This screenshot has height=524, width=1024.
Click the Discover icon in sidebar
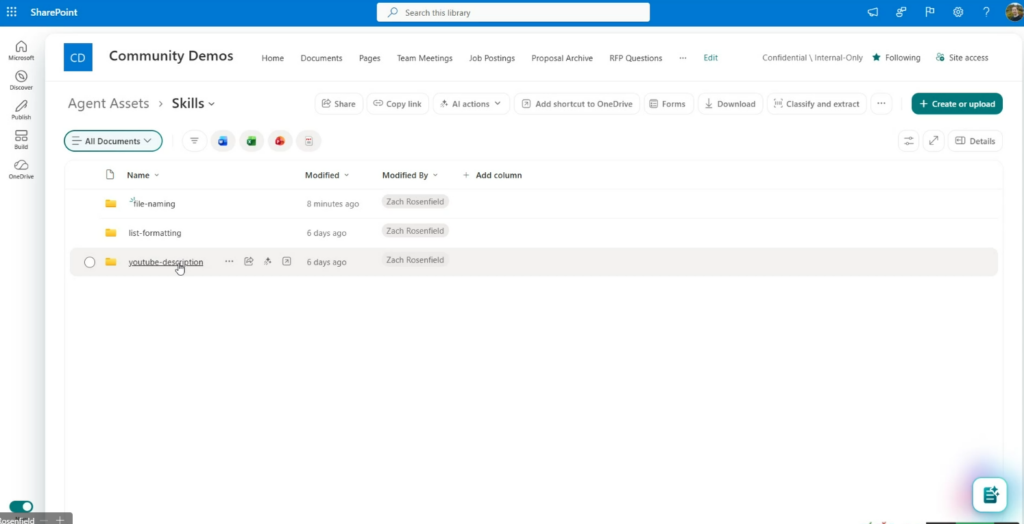pyautogui.click(x=21, y=80)
